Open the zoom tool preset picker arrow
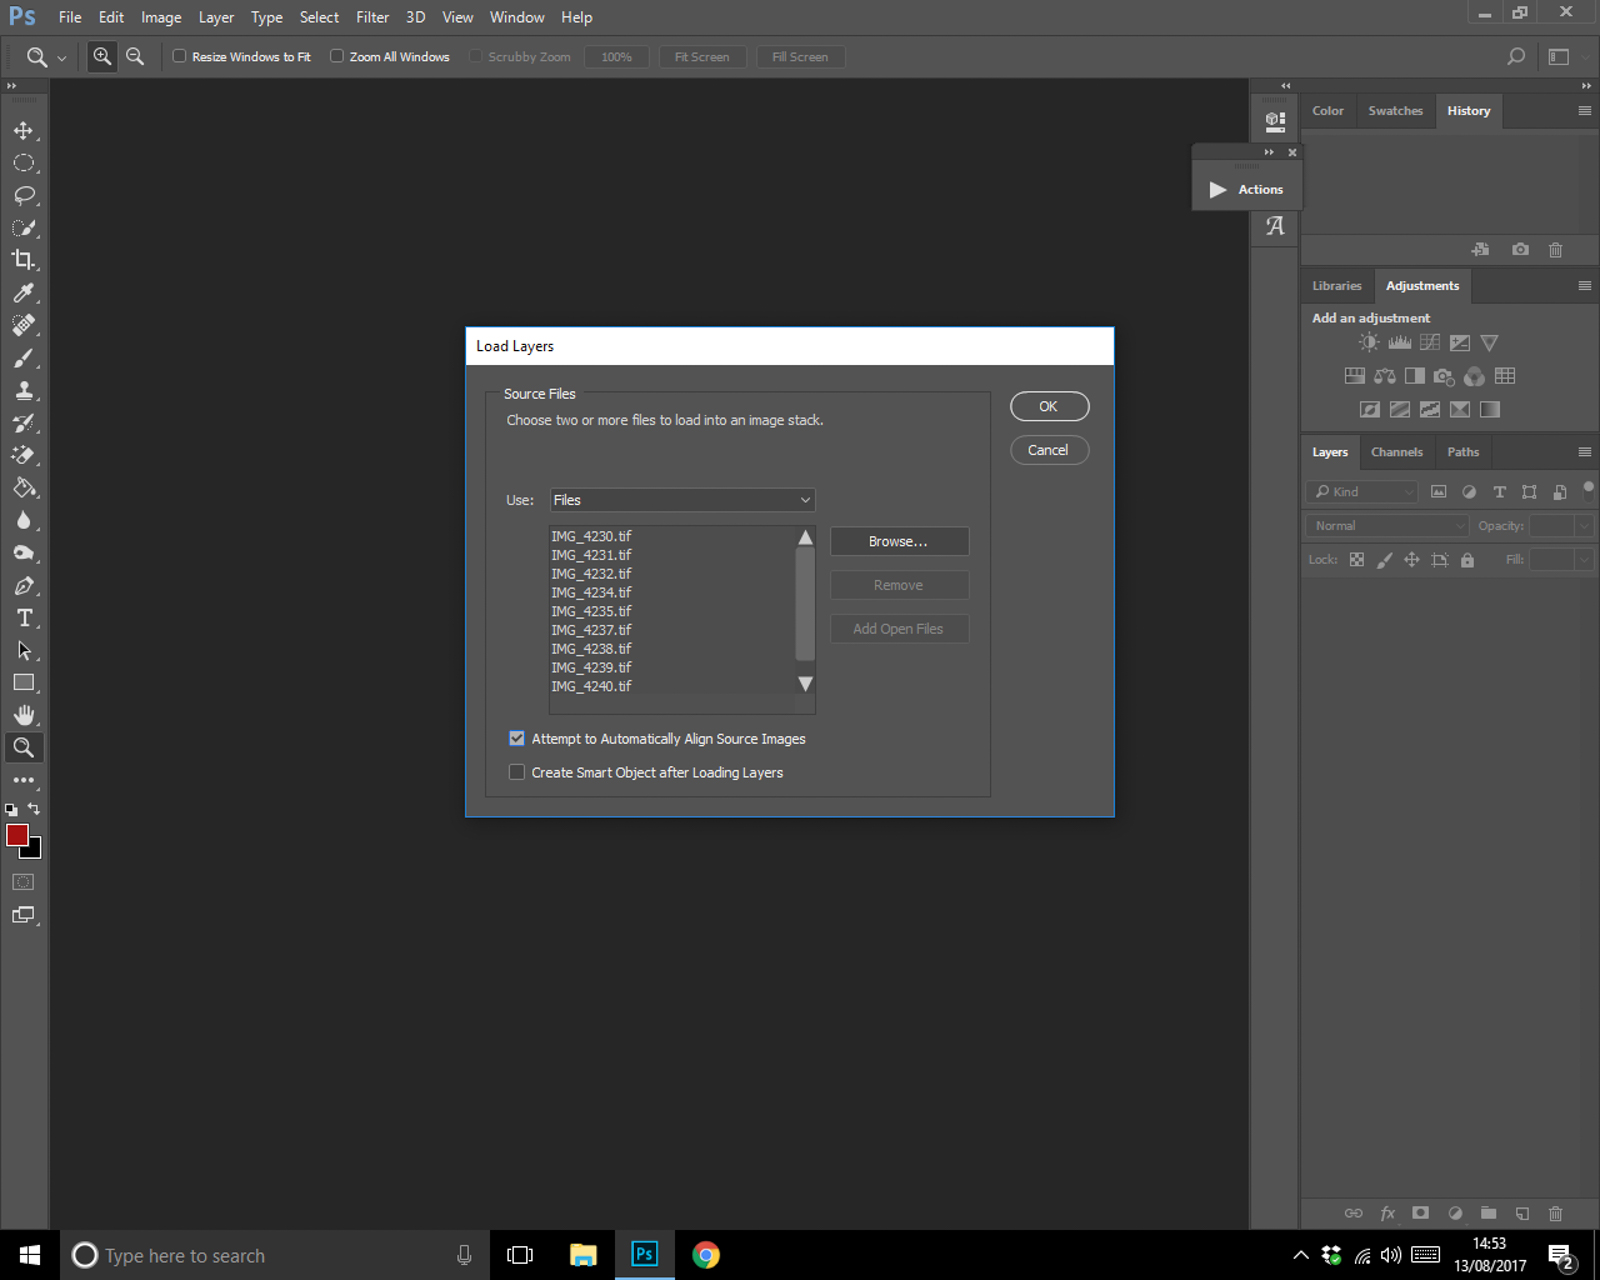This screenshot has width=1600, height=1280. [62, 58]
